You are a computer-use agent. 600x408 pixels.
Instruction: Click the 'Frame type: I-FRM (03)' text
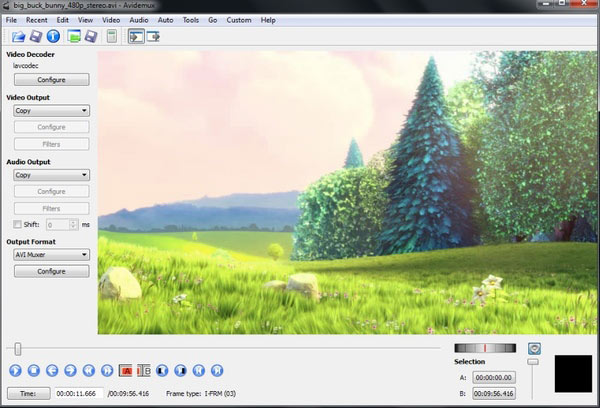(x=201, y=393)
